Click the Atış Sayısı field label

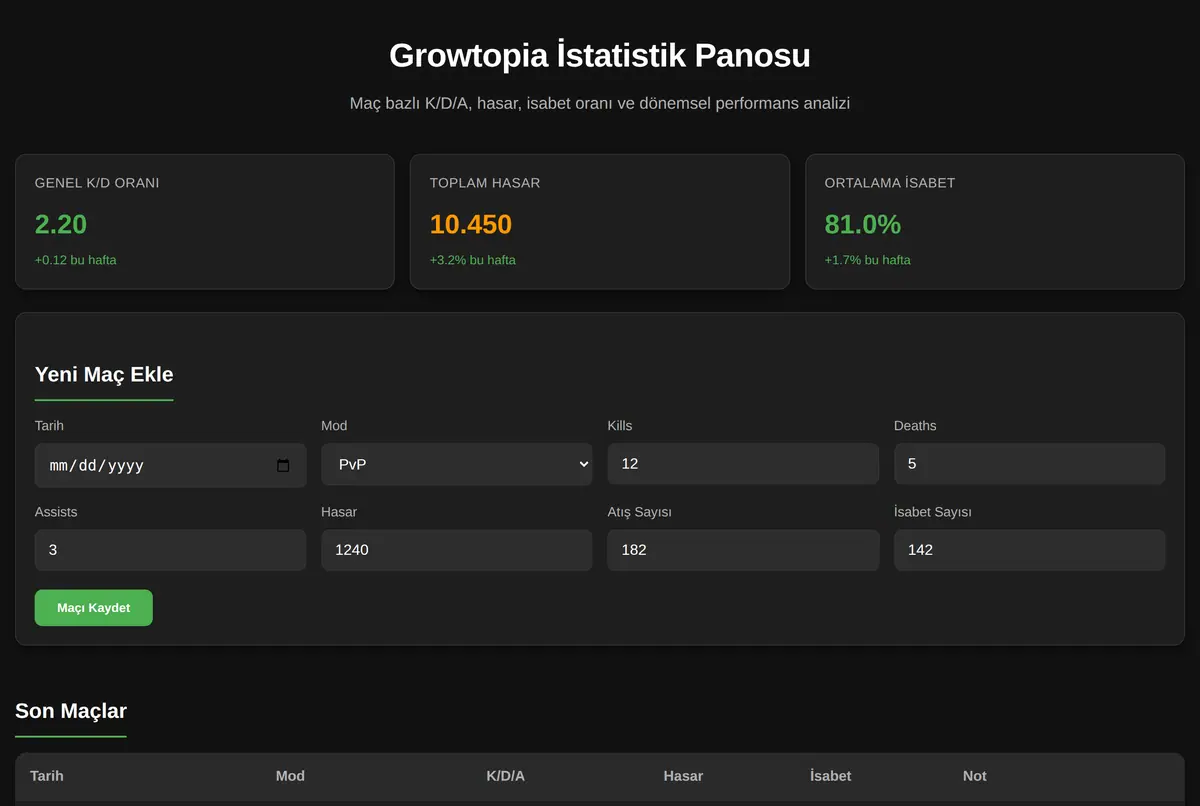tap(640, 512)
